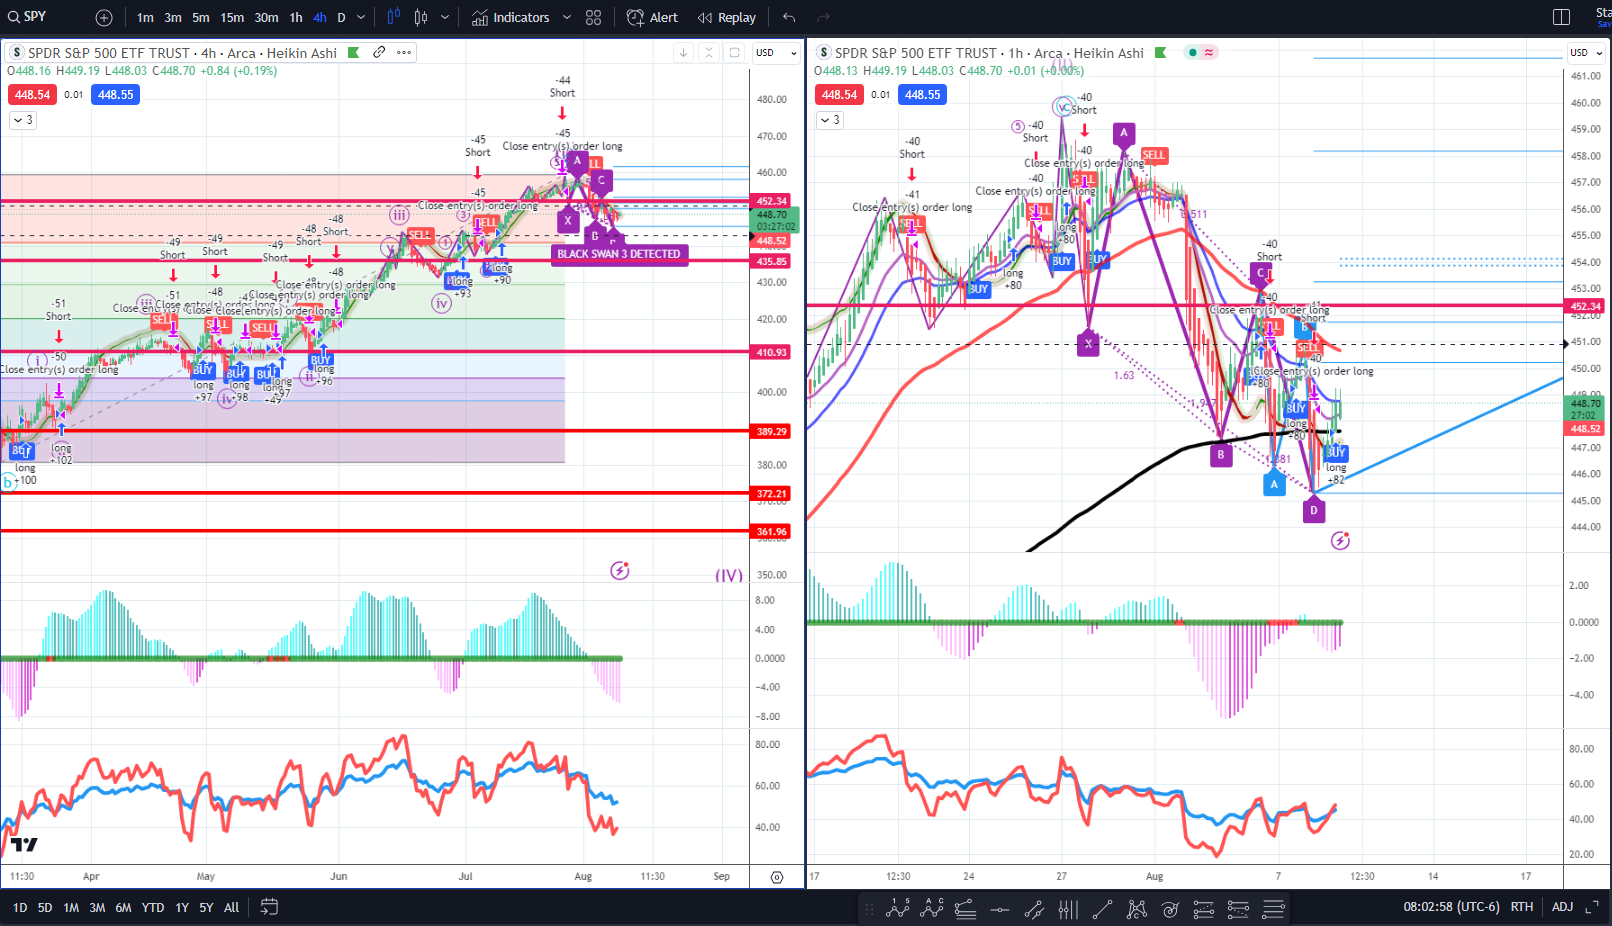Expand the favorite indicators dropdown

pyautogui.click(x=567, y=17)
